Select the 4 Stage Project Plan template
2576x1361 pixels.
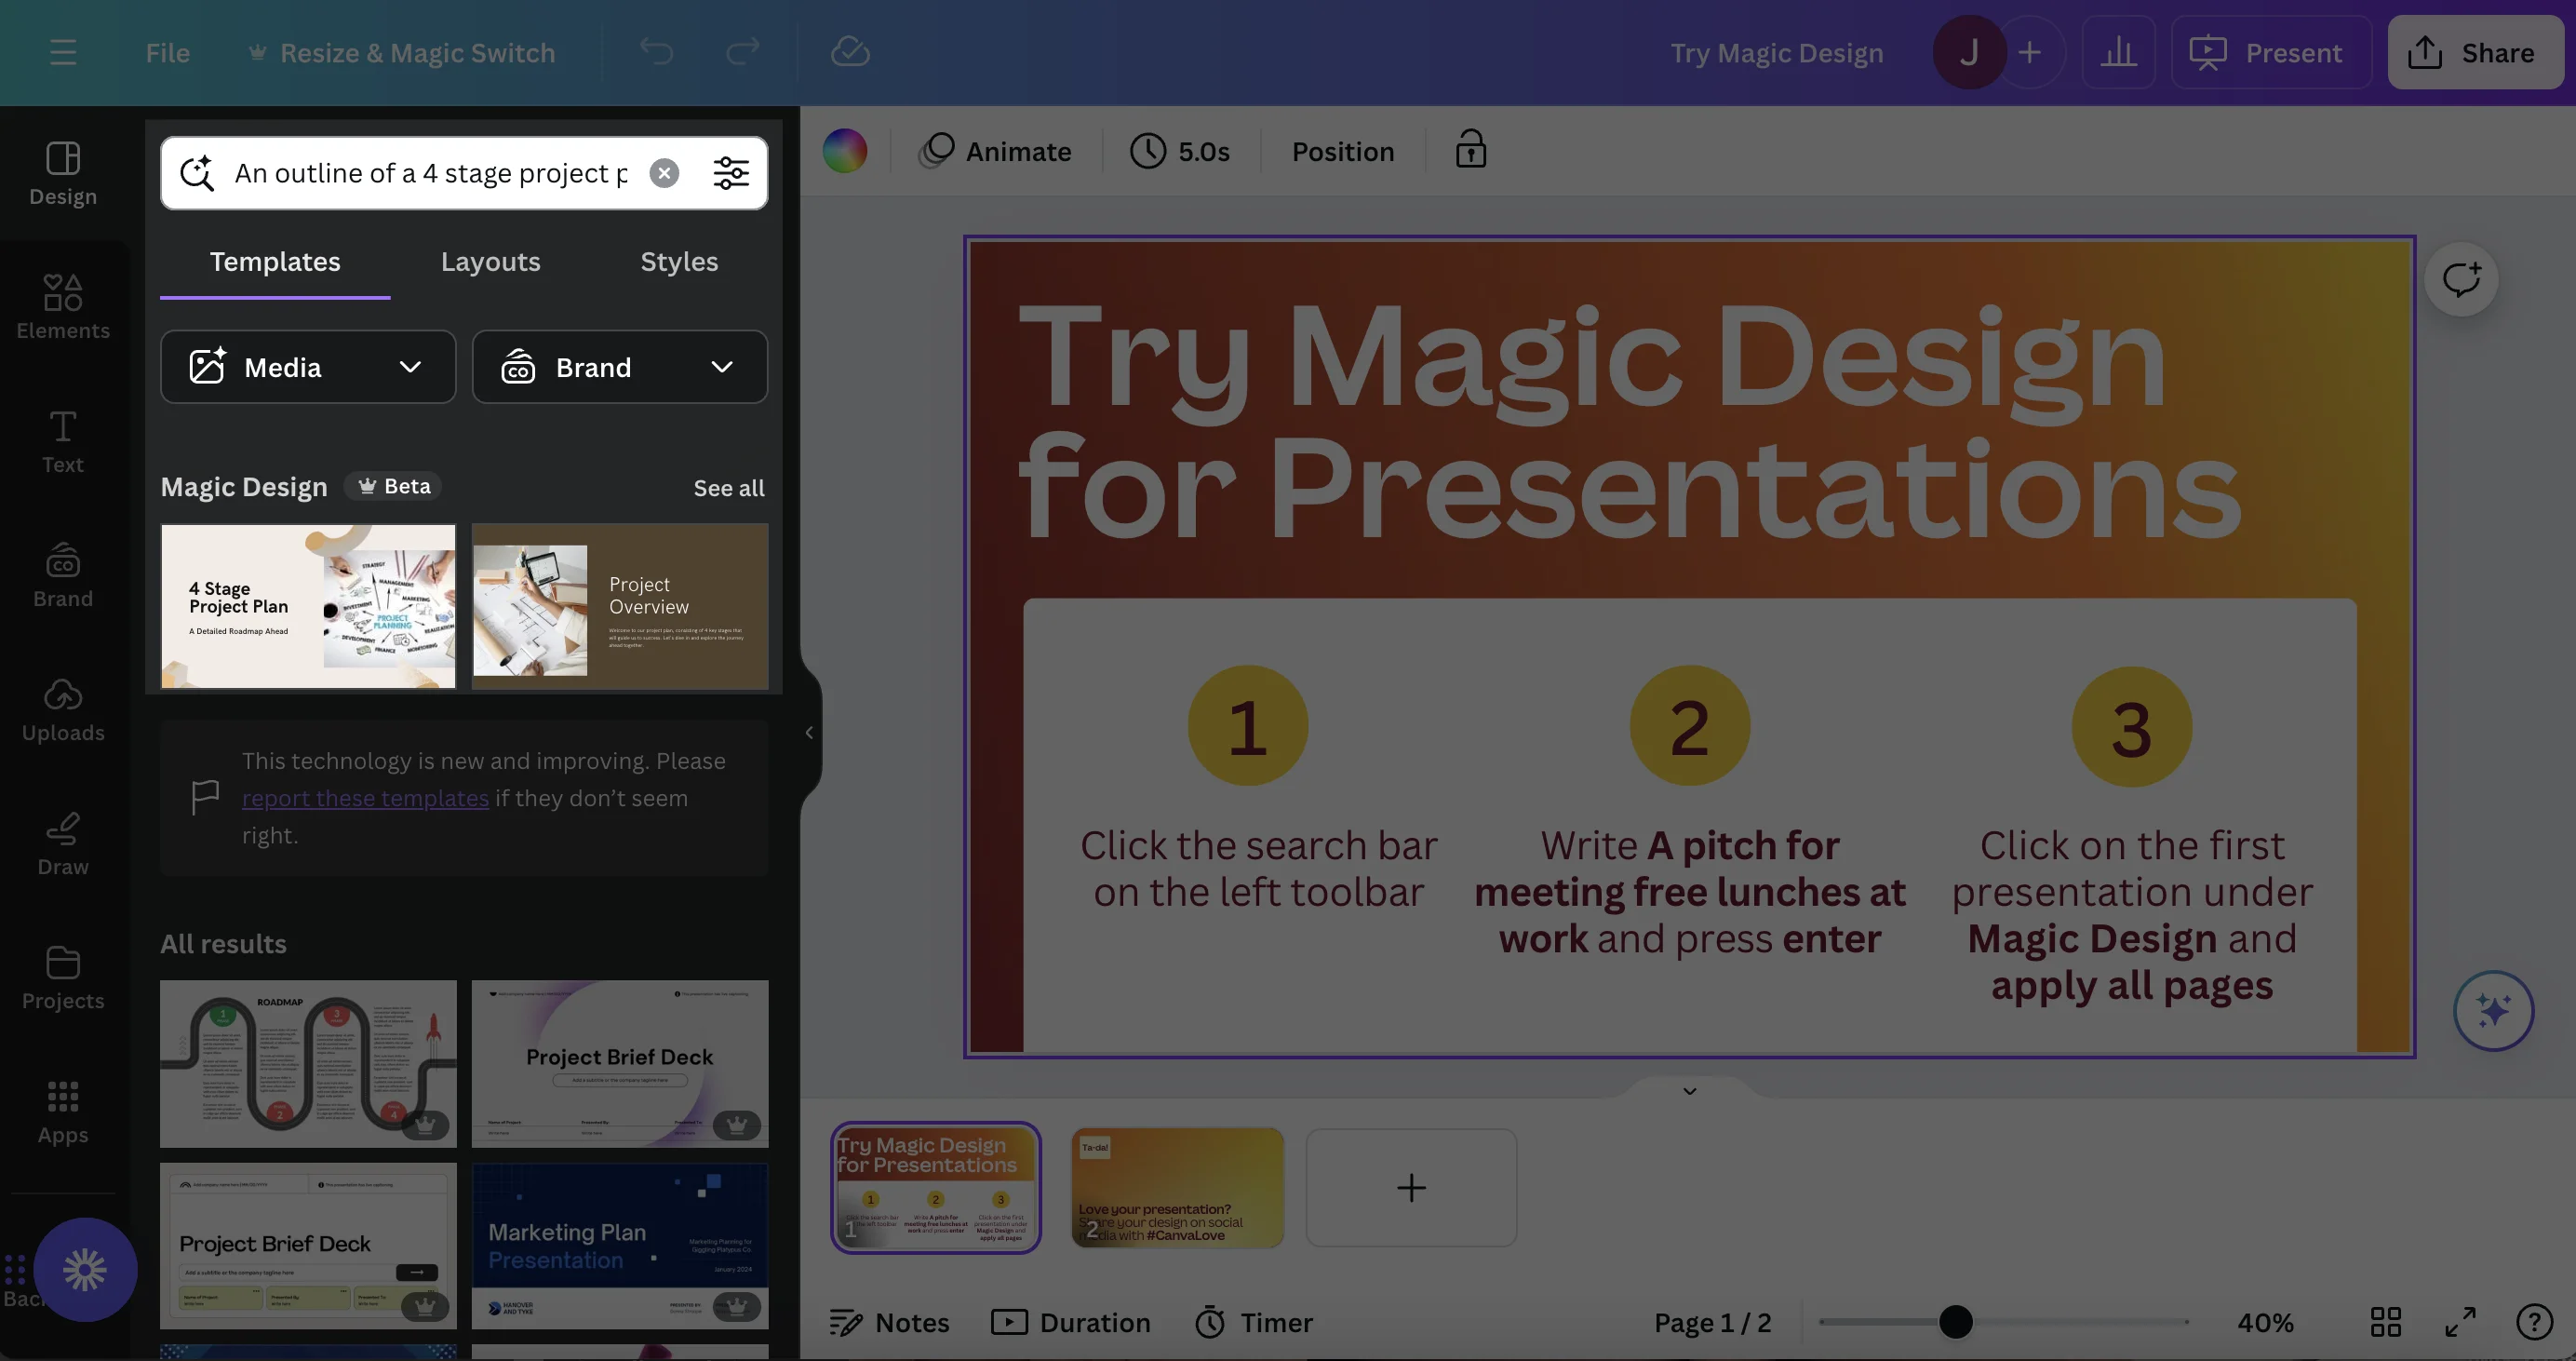tap(308, 606)
